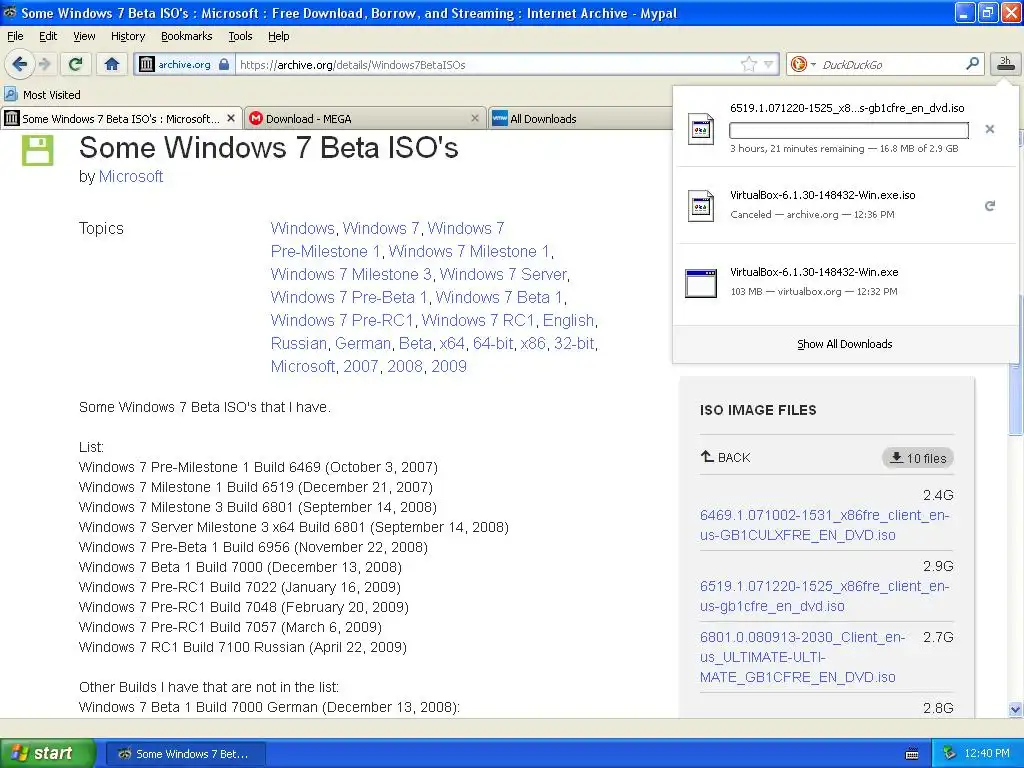
Task: Click the page scroll down arrow
Action: 1016,709
